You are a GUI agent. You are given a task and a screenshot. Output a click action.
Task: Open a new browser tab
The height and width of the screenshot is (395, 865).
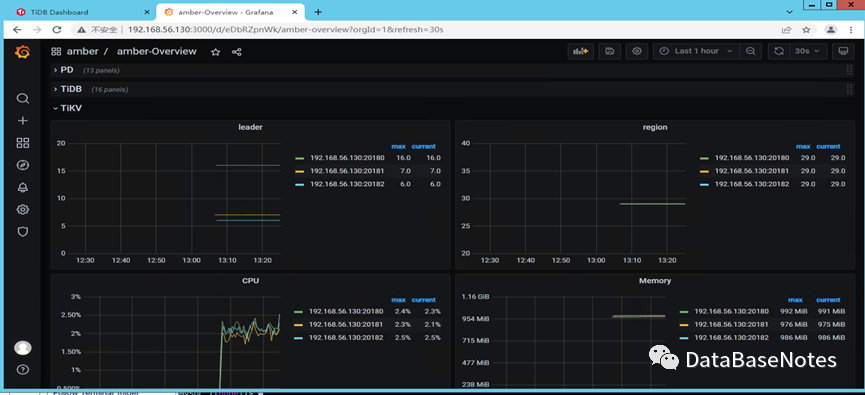coord(318,12)
